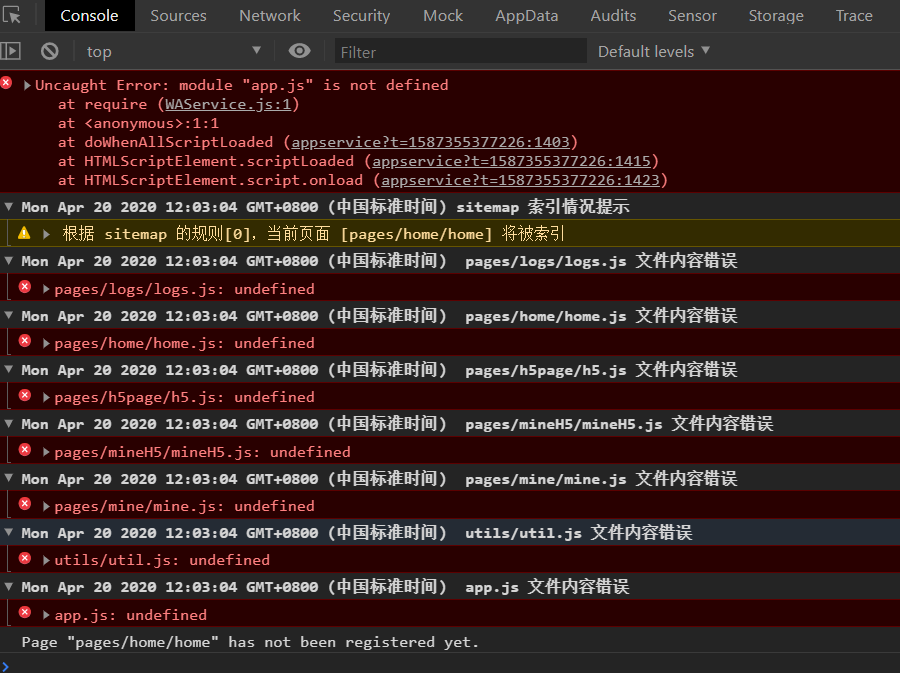Viewport: 900px width, 673px height.
Task: Click the Filter input field
Action: point(460,52)
